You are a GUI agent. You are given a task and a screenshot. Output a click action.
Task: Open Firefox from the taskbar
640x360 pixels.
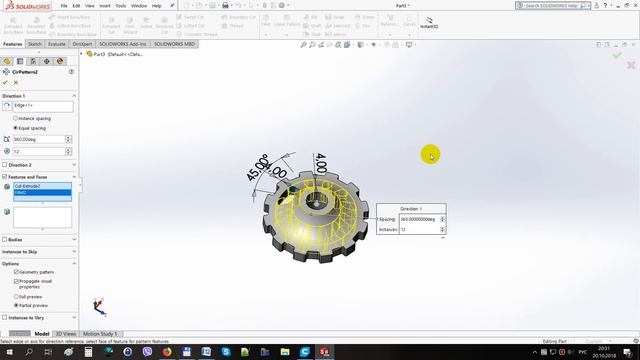pos(167,352)
